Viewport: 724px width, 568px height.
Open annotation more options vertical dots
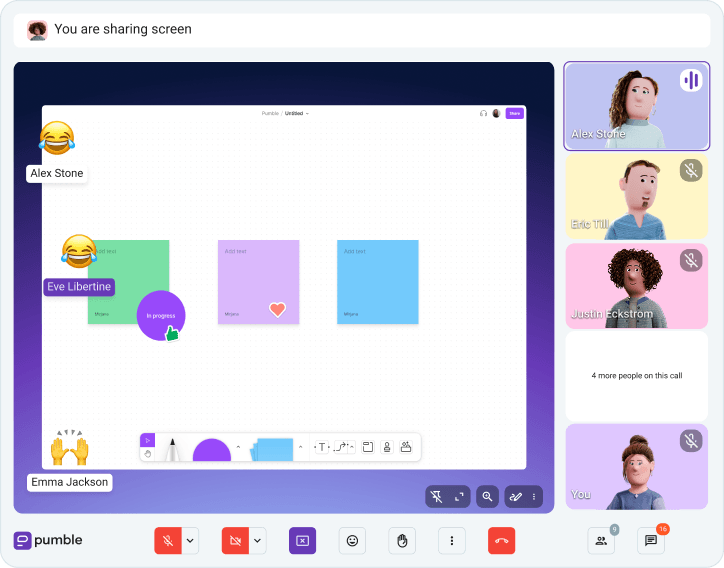pos(534,496)
